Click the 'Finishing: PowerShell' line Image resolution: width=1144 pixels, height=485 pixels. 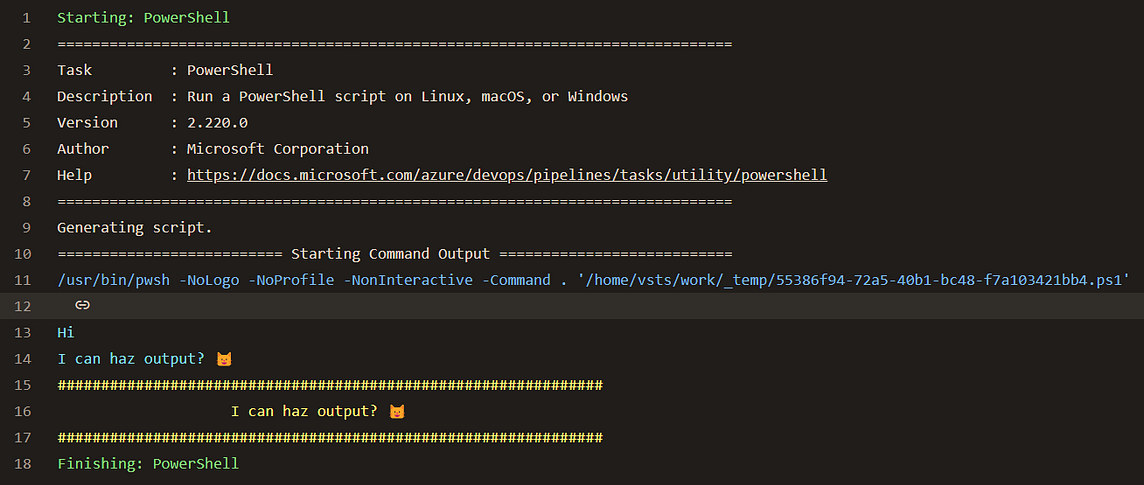[x=147, y=464]
